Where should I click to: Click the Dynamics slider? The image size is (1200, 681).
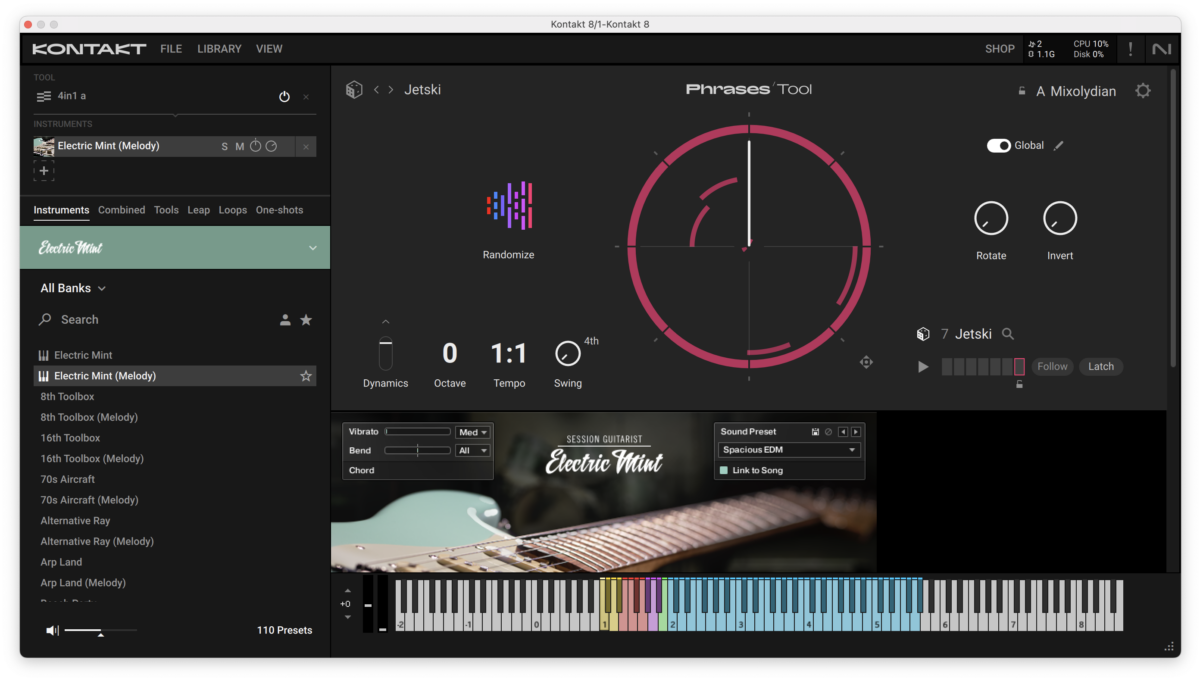point(386,354)
